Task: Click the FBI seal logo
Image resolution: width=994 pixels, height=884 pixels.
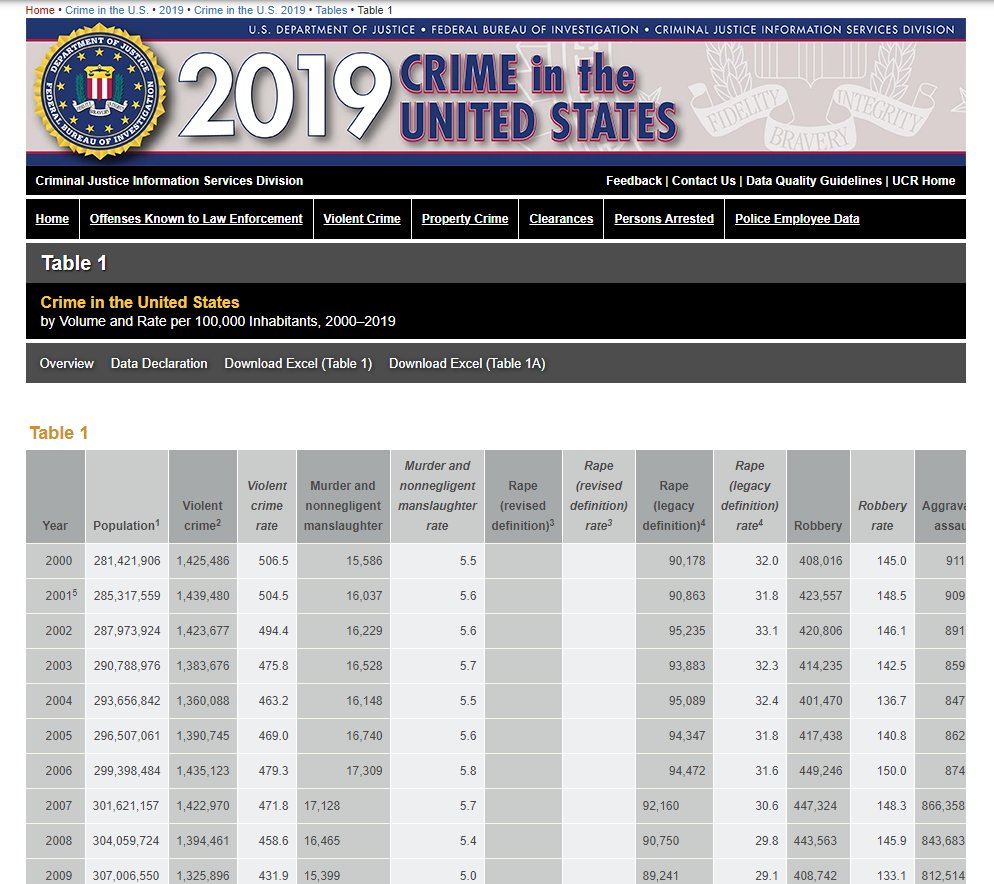Action: 100,91
